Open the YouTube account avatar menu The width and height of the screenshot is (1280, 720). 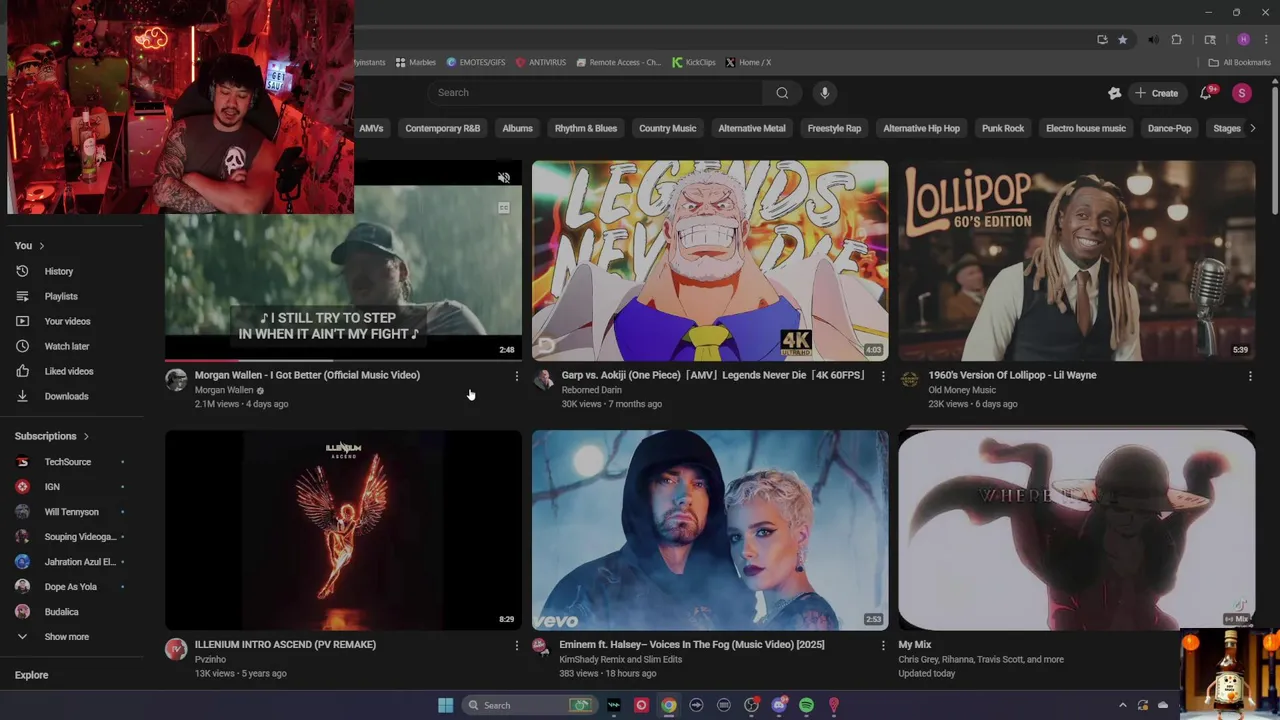pyautogui.click(x=1242, y=93)
